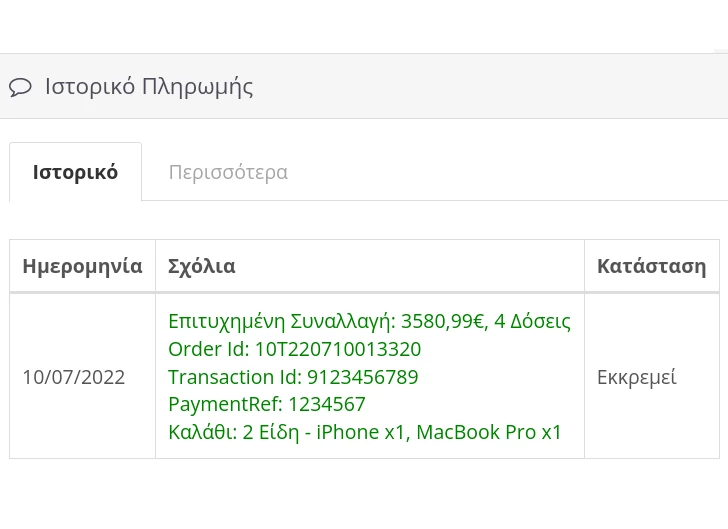Select the date cell 10/07/2022
Image resolution: width=728 pixels, height=529 pixels.
(74, 377)
